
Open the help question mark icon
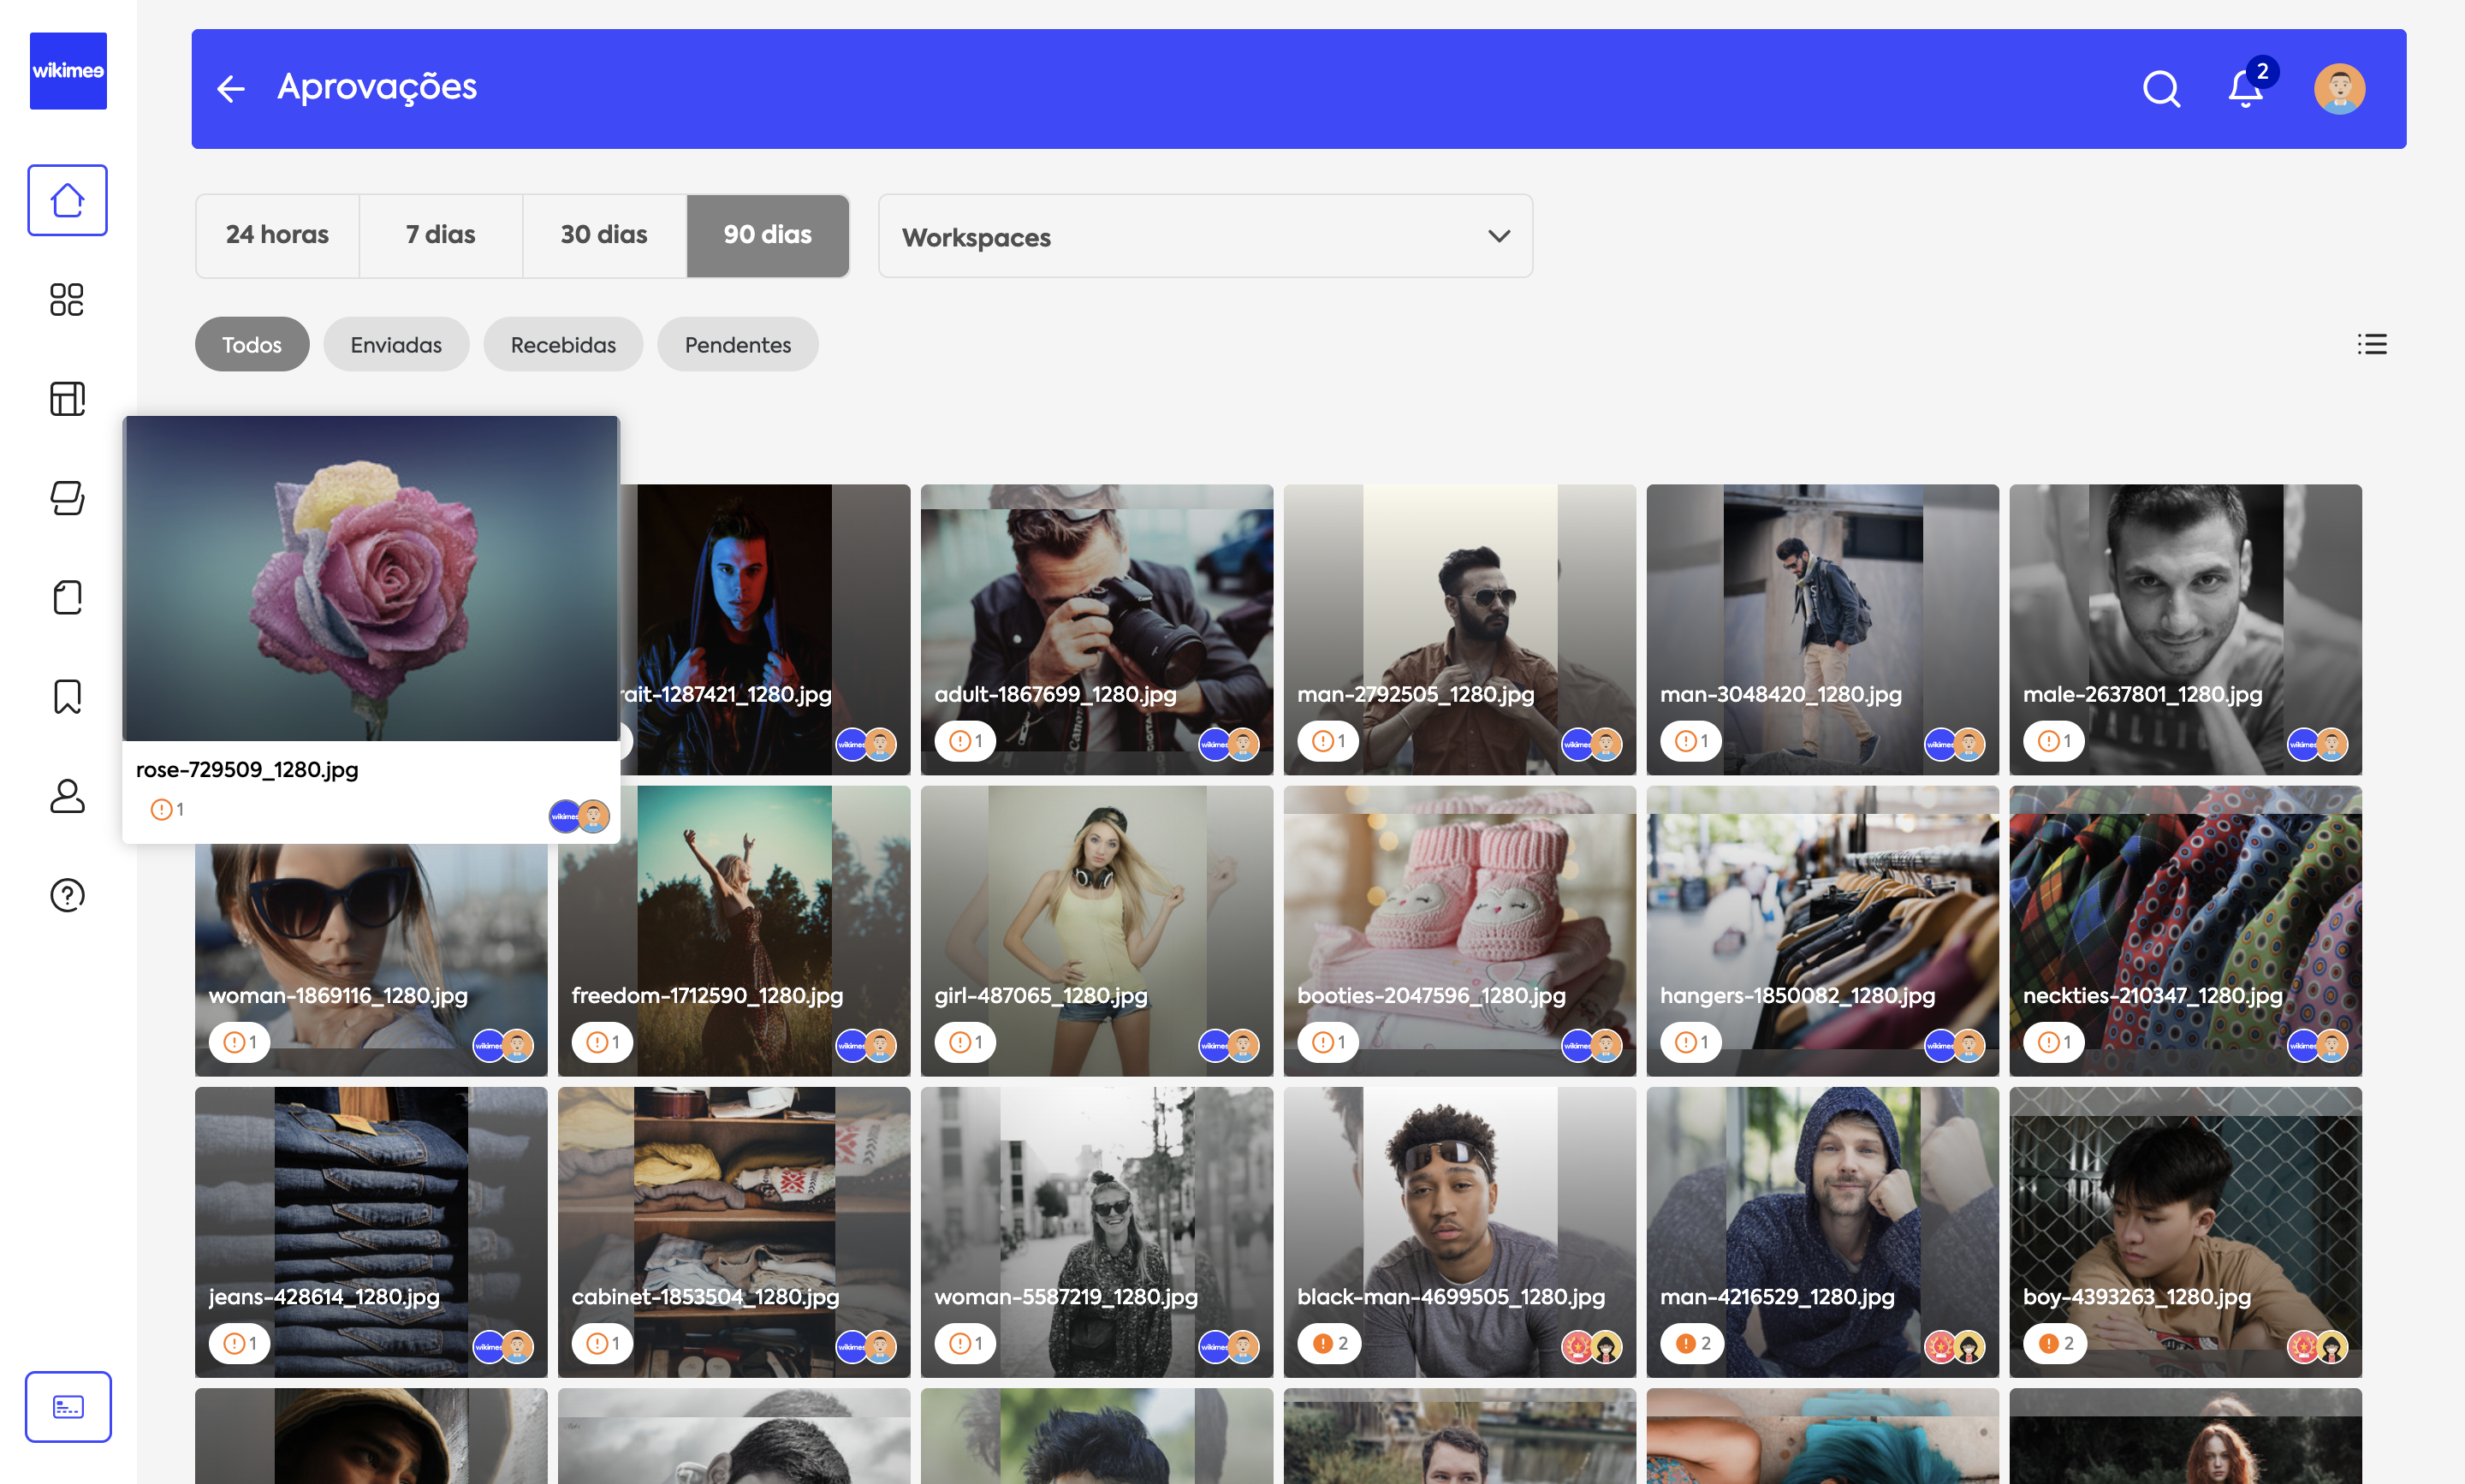[x=67, y=895]
